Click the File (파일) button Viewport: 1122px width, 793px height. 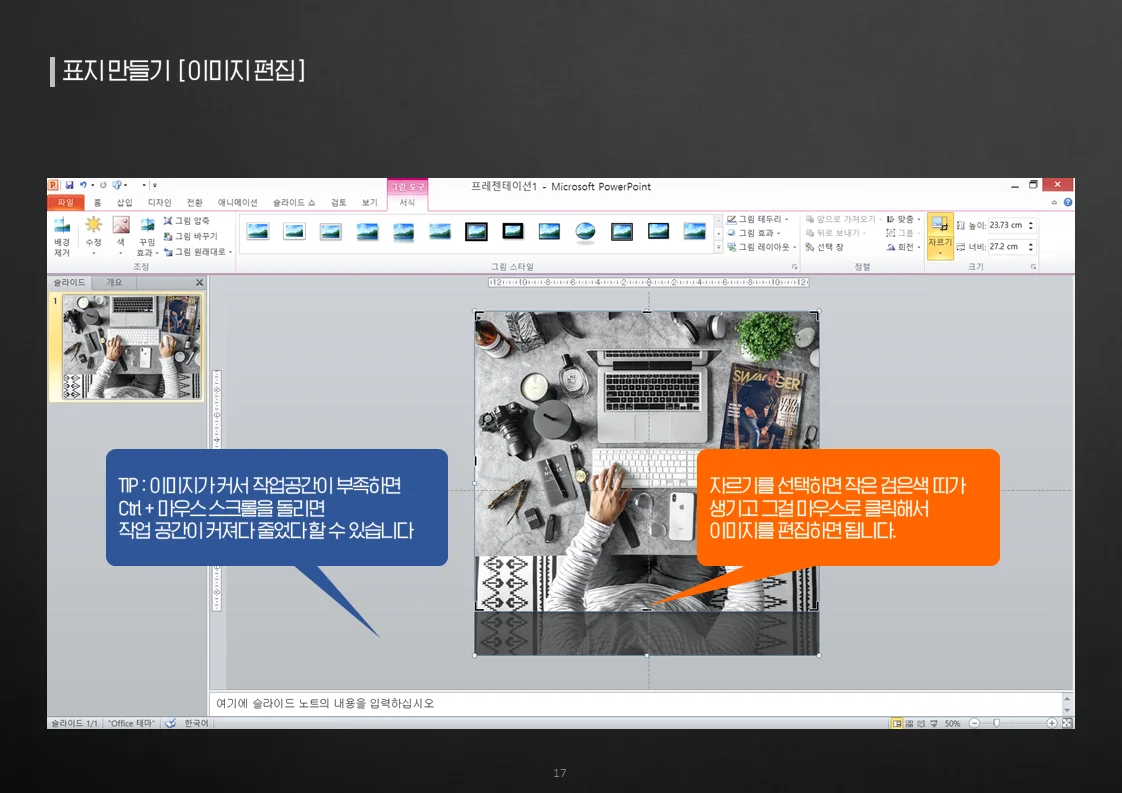pyautogui.click(x=65, y=203)
